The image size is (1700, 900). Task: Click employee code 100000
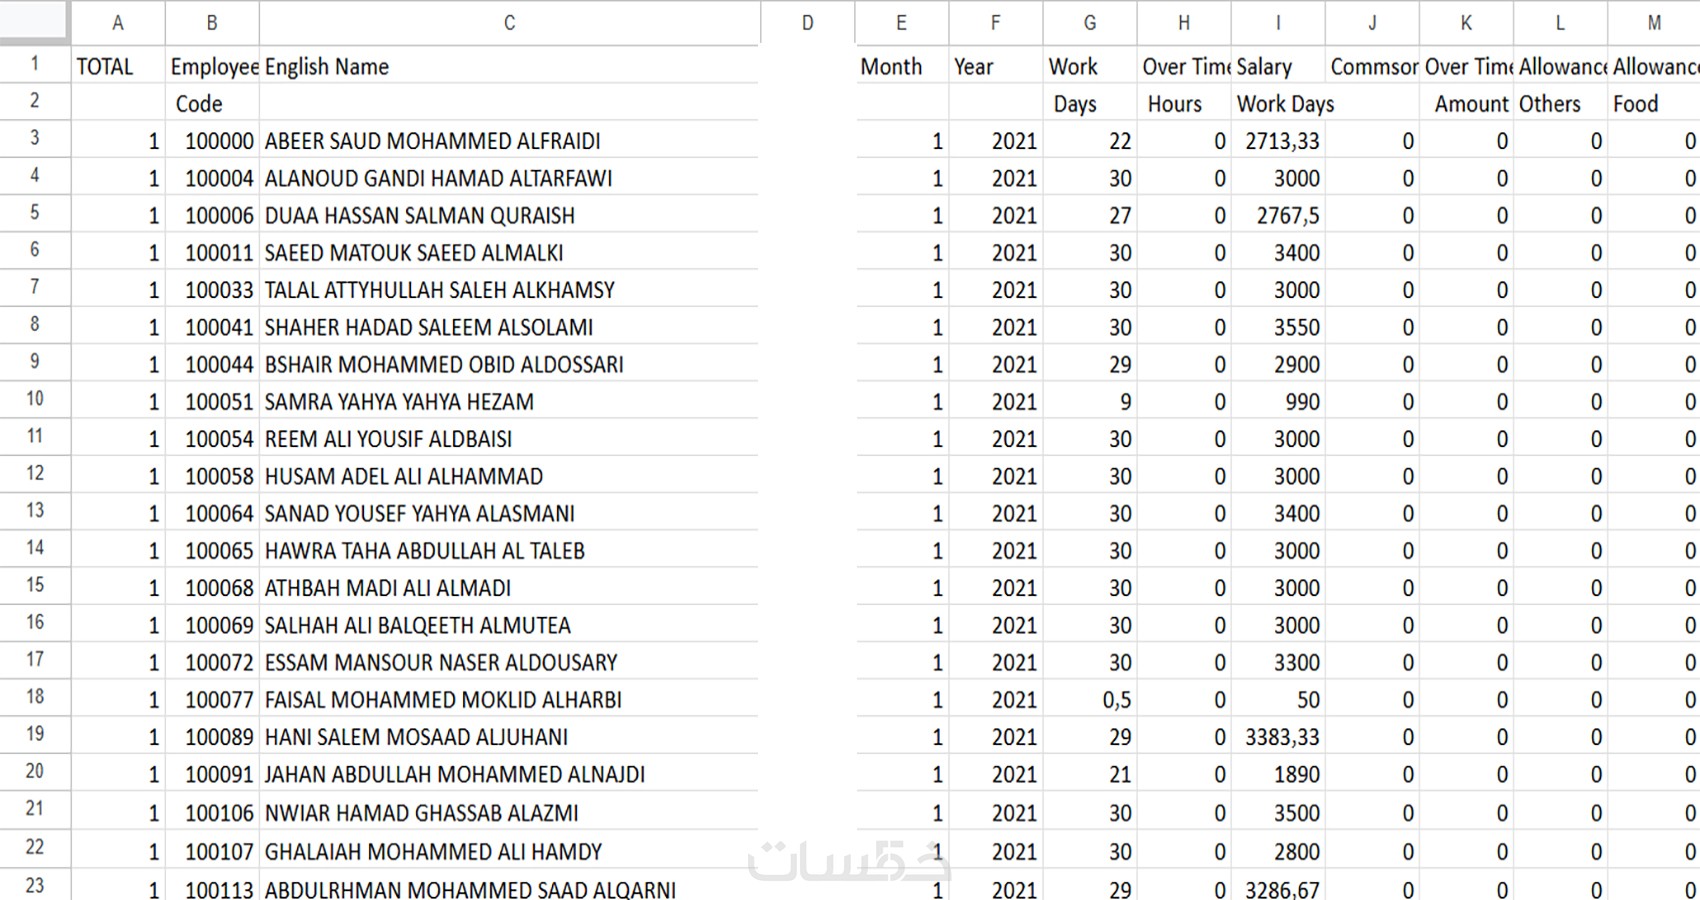point(219,141)
